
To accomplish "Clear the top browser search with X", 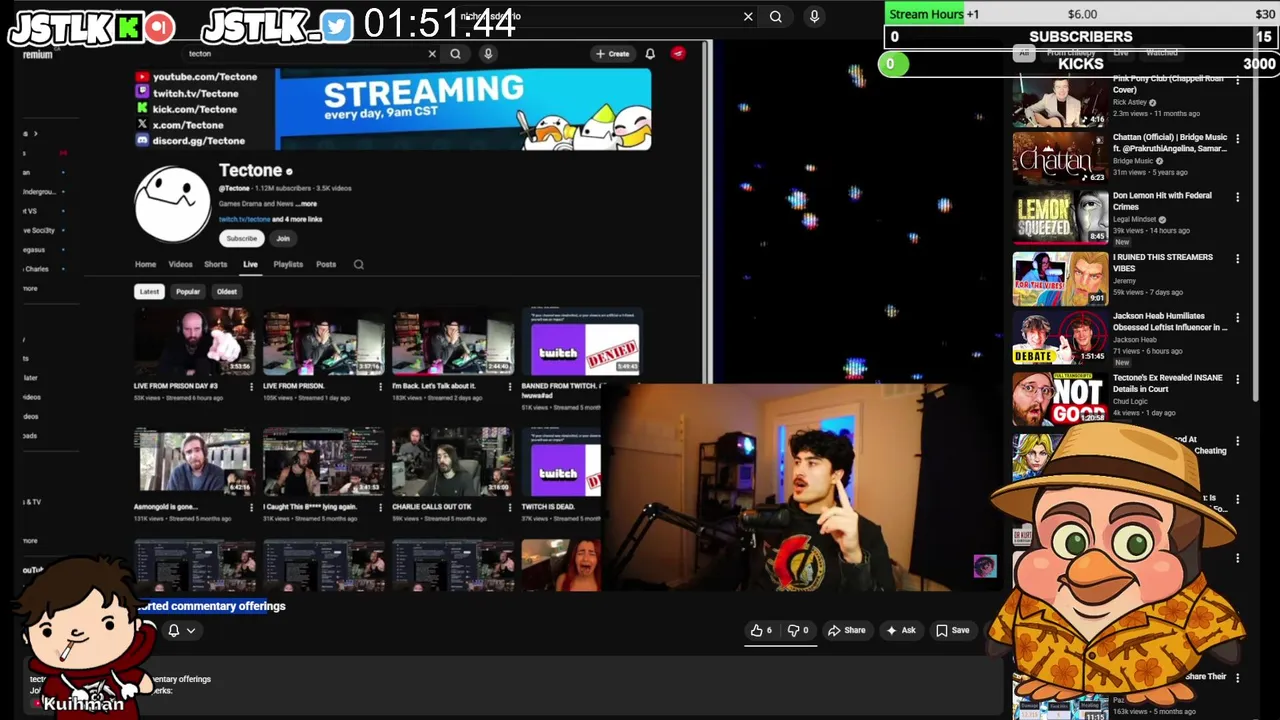I will pyautogui.click(x=748, y=16).
